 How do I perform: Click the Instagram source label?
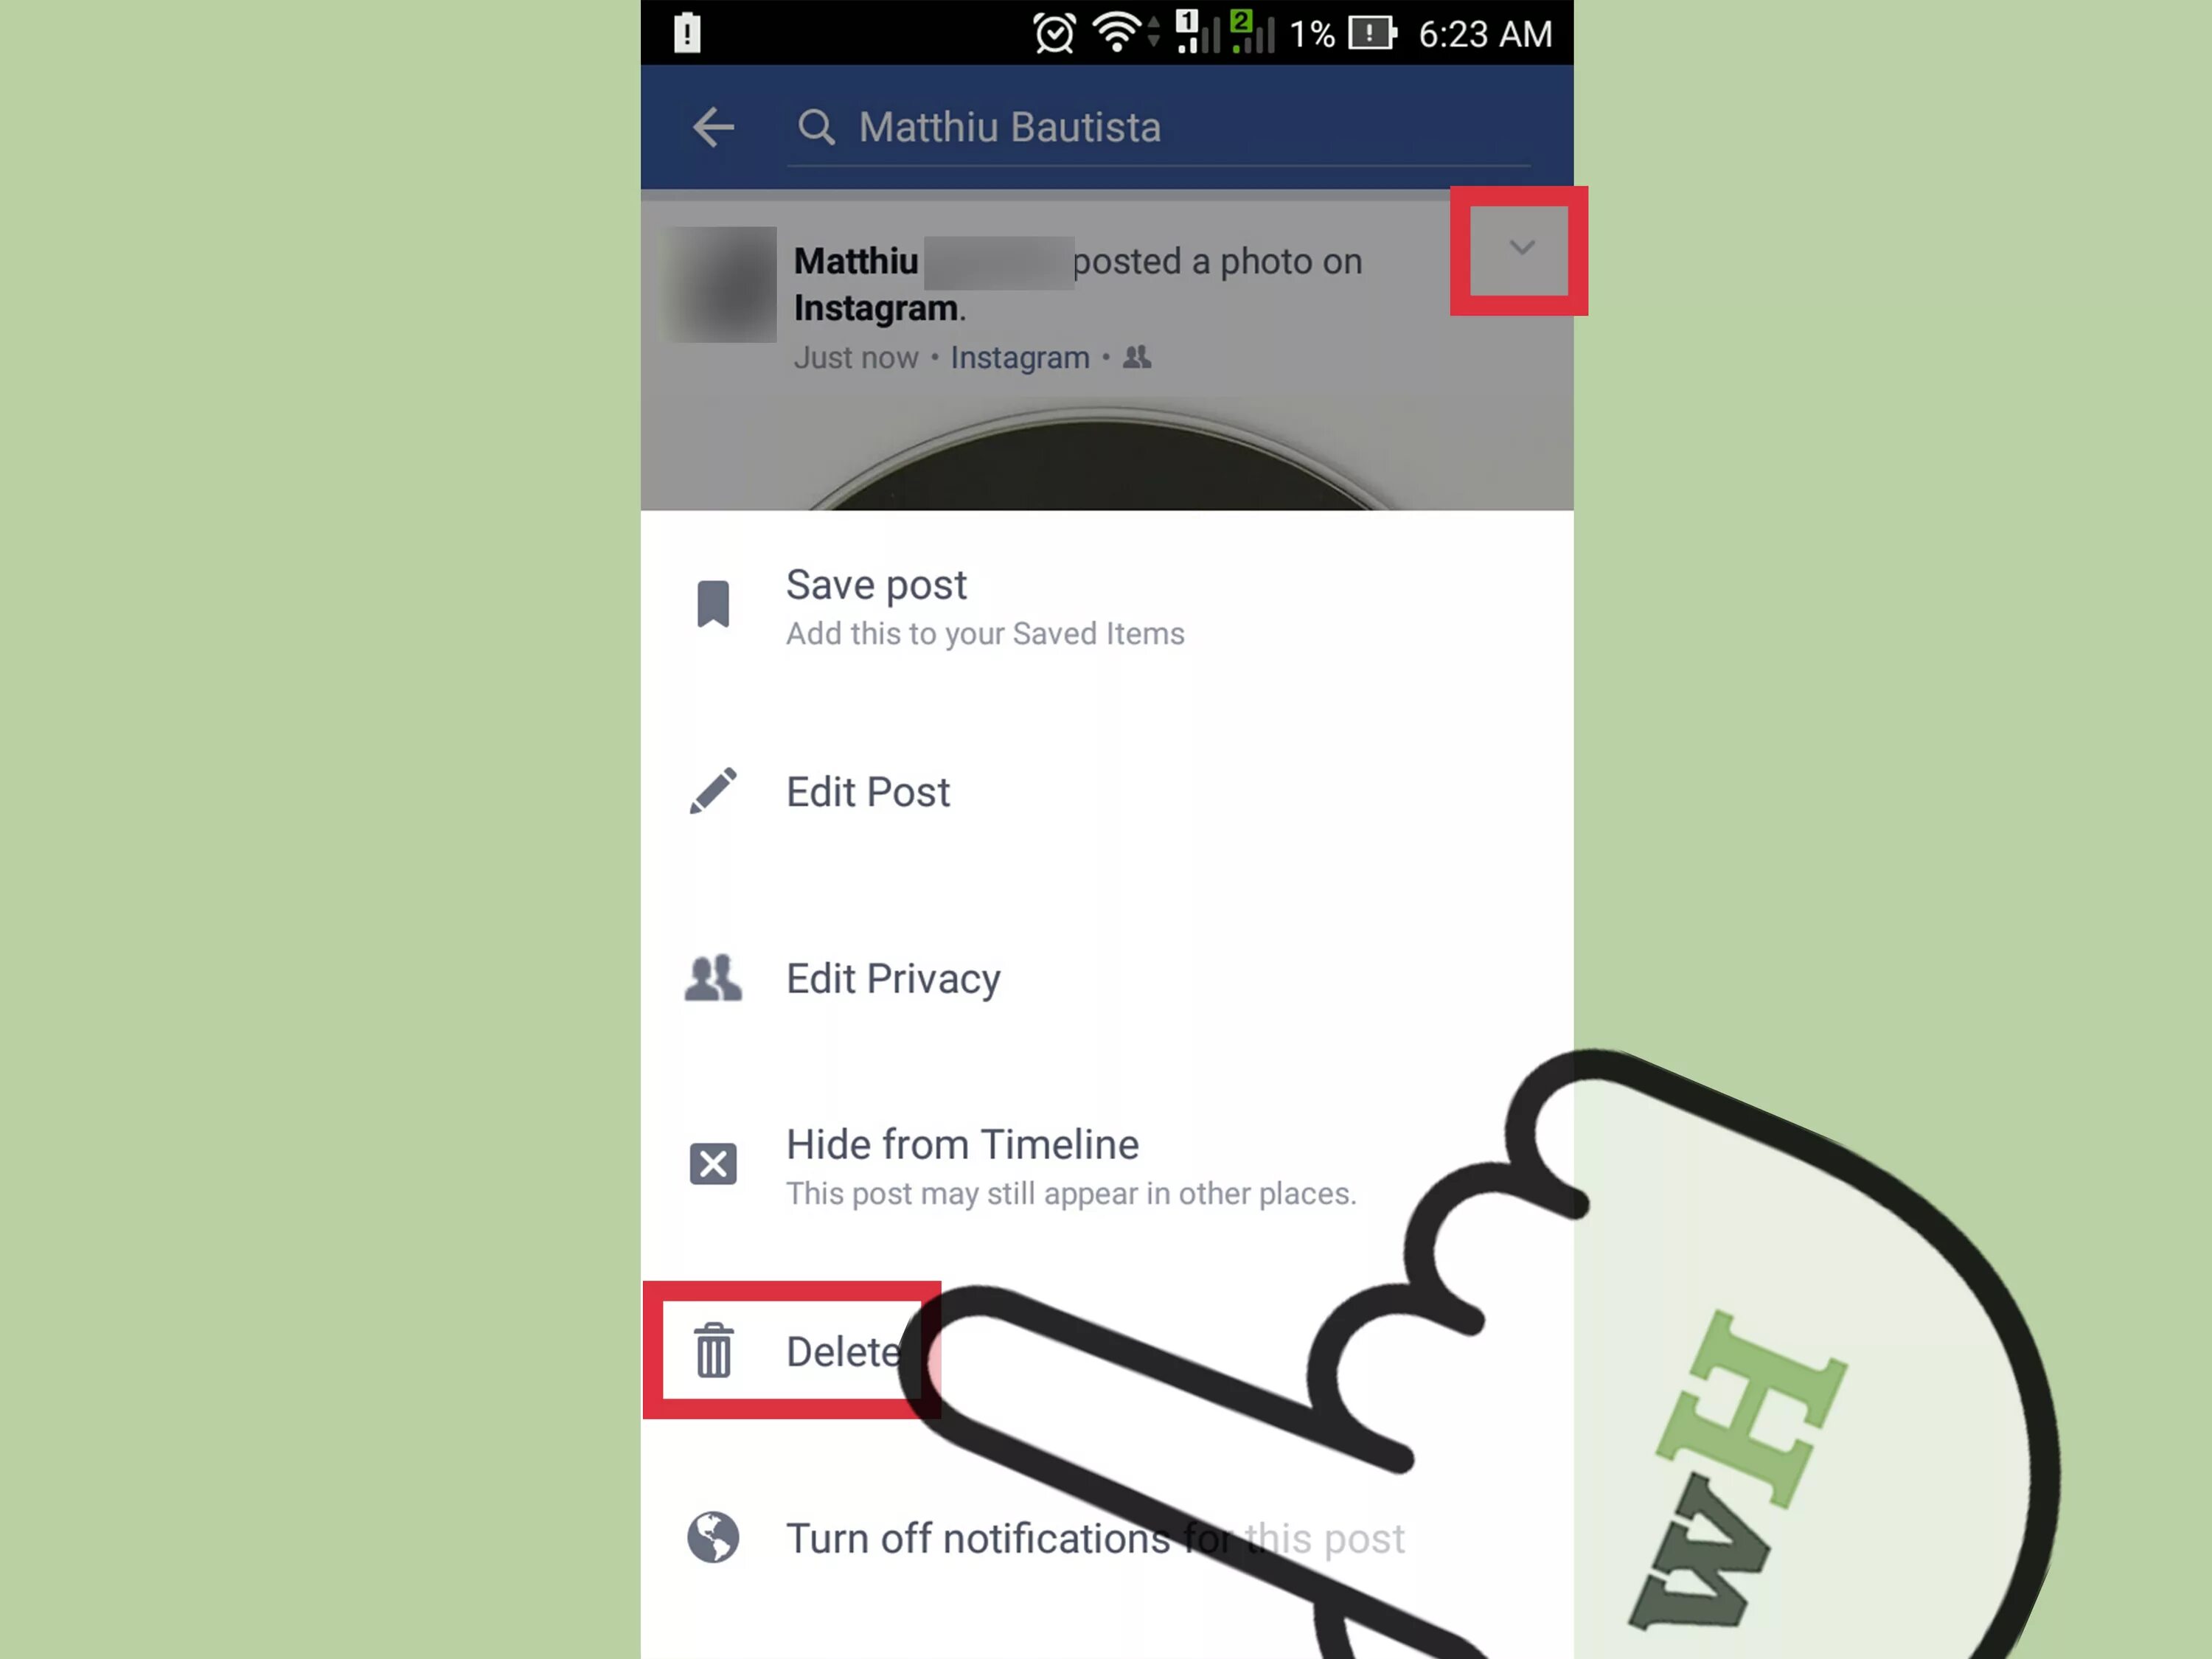(1019, 358)
